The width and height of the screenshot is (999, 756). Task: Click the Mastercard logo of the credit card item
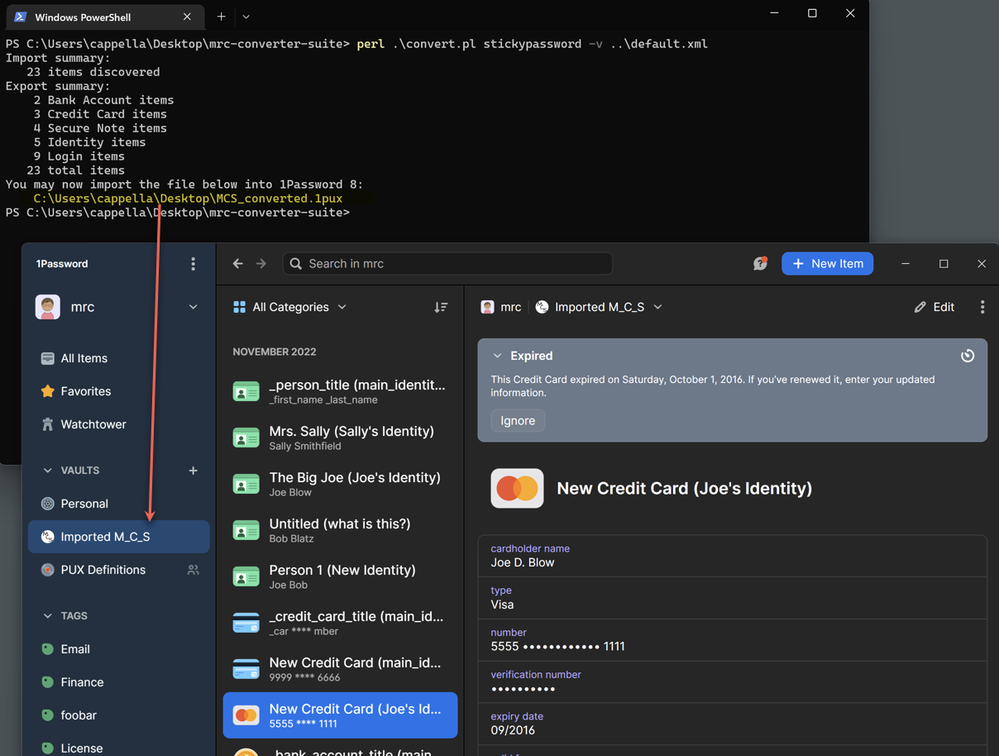pyautogui.click(x=517, y=489)
